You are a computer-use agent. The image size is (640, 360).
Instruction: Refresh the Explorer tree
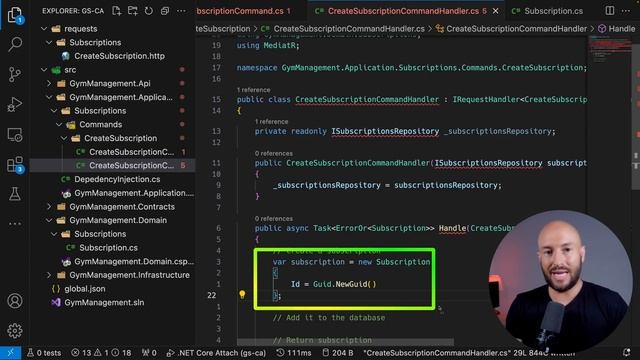149,11
